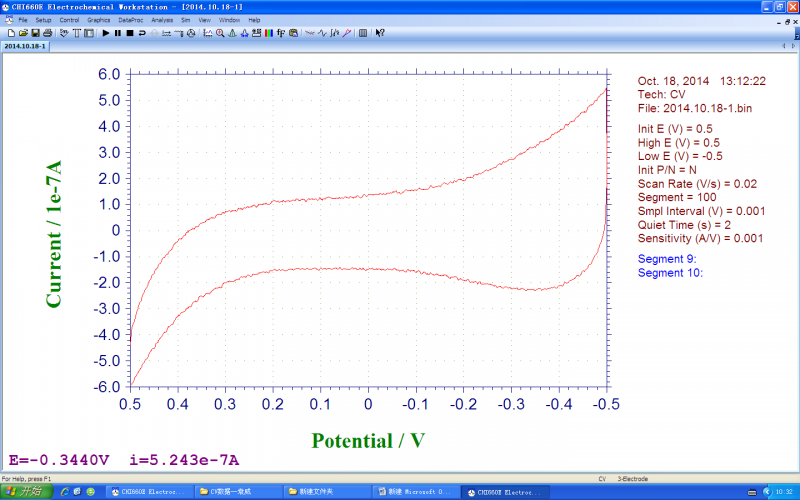Click the system tray clock showing 10:32

(x=784, y=492)
